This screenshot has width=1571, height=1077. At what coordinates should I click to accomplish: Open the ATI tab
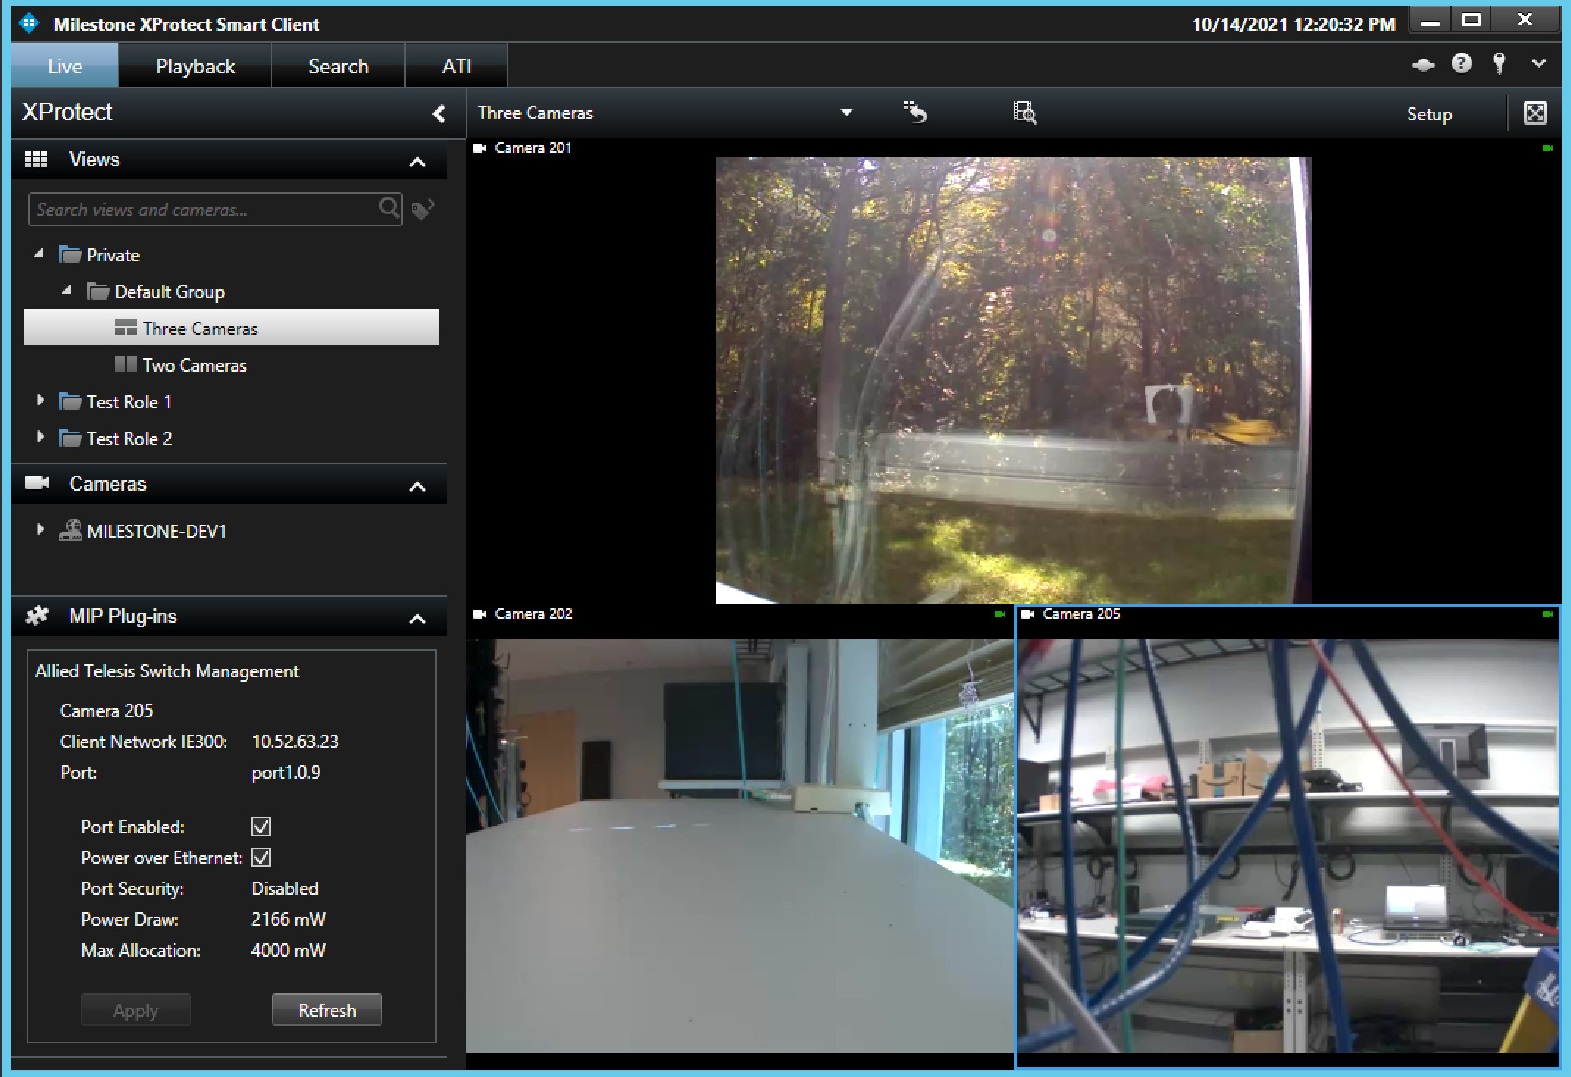pos(456,66)
